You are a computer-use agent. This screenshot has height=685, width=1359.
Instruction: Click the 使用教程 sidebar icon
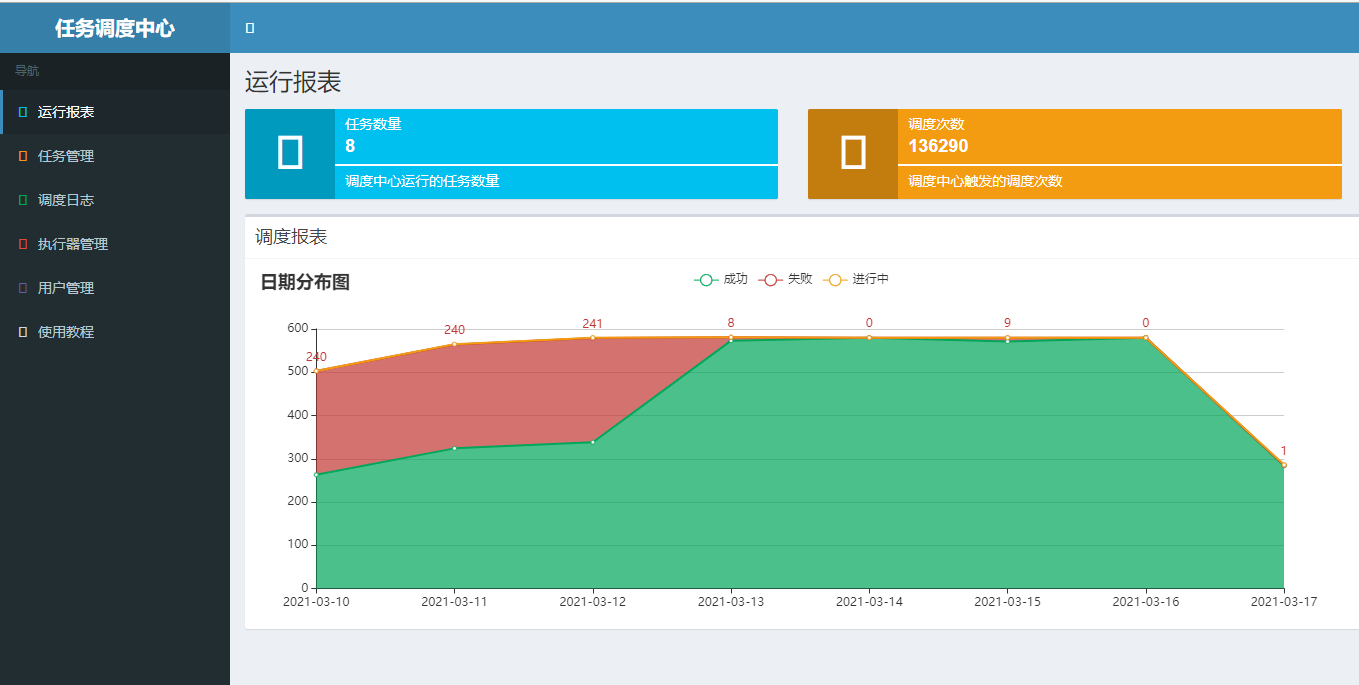(23, 332)
